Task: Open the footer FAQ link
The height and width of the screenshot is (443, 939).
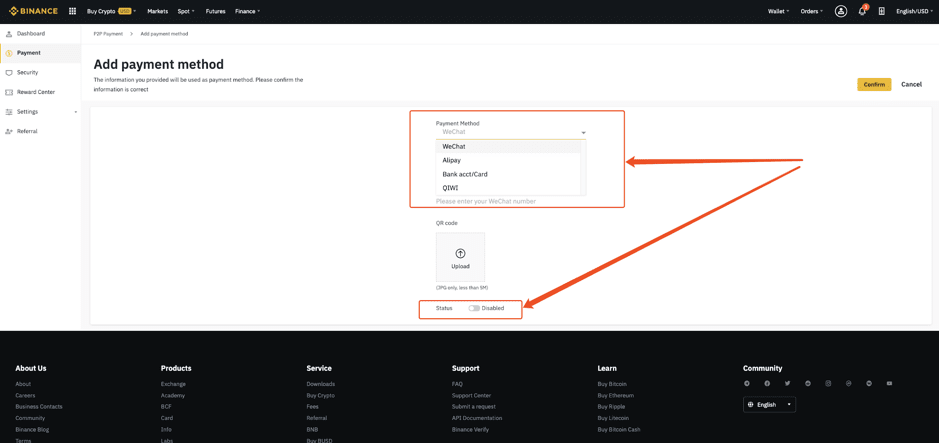Action: [457, 384]
